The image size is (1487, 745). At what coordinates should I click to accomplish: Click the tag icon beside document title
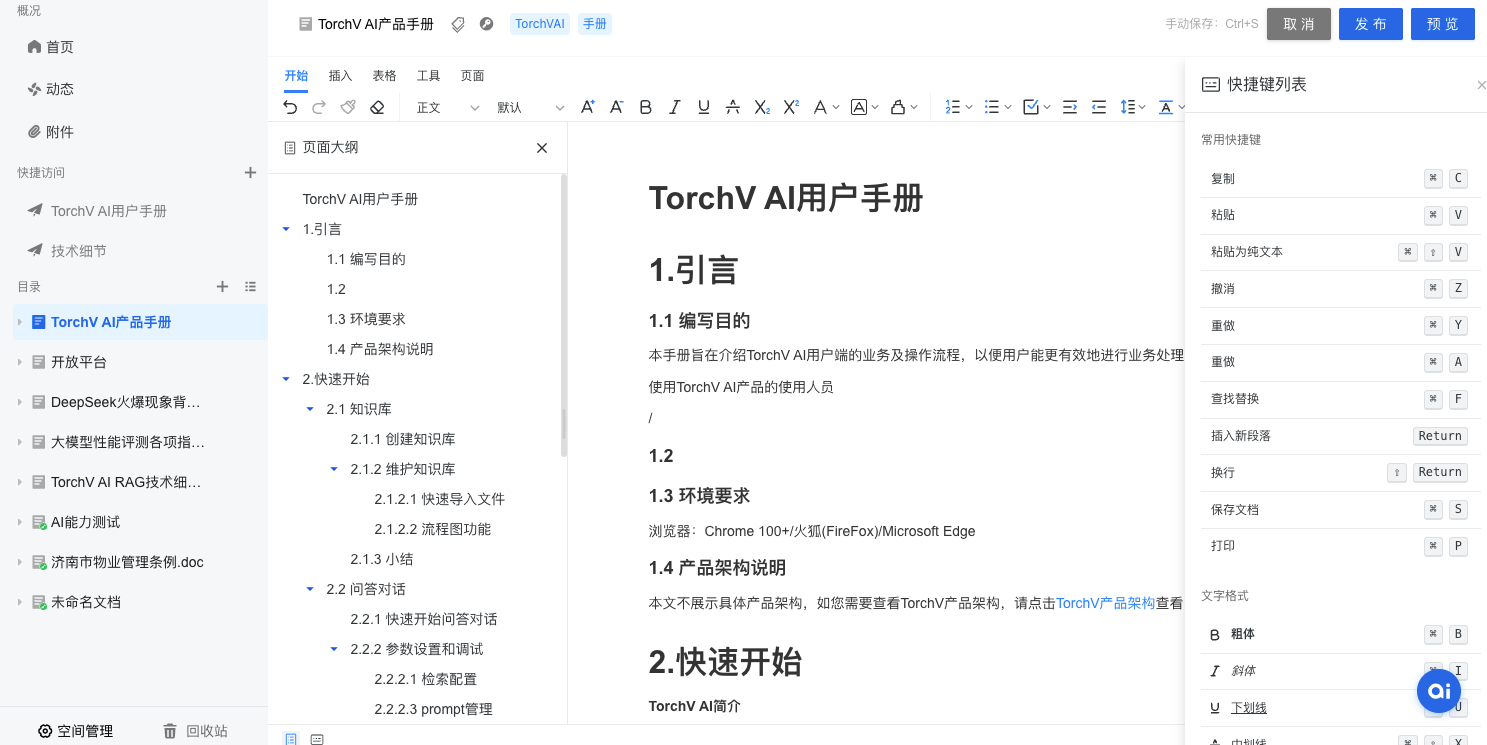[x=458, y=24]
